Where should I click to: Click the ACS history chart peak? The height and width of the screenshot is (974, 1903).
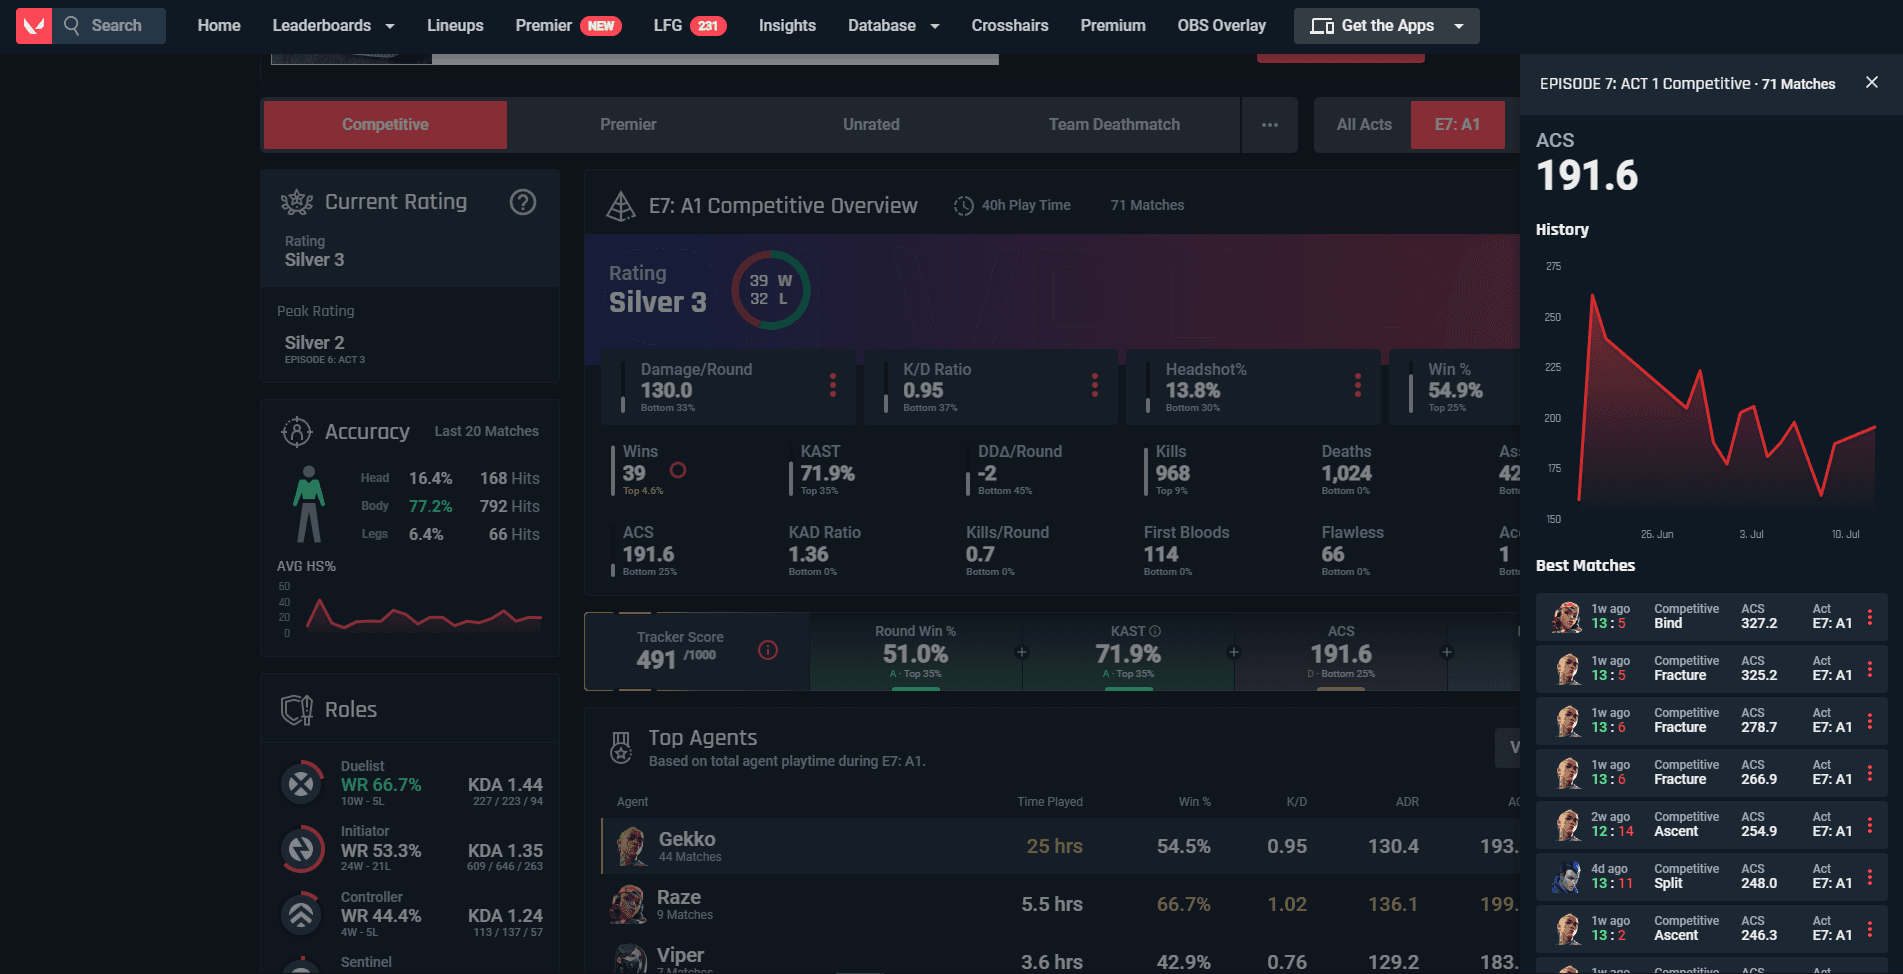pos(1592,296)
